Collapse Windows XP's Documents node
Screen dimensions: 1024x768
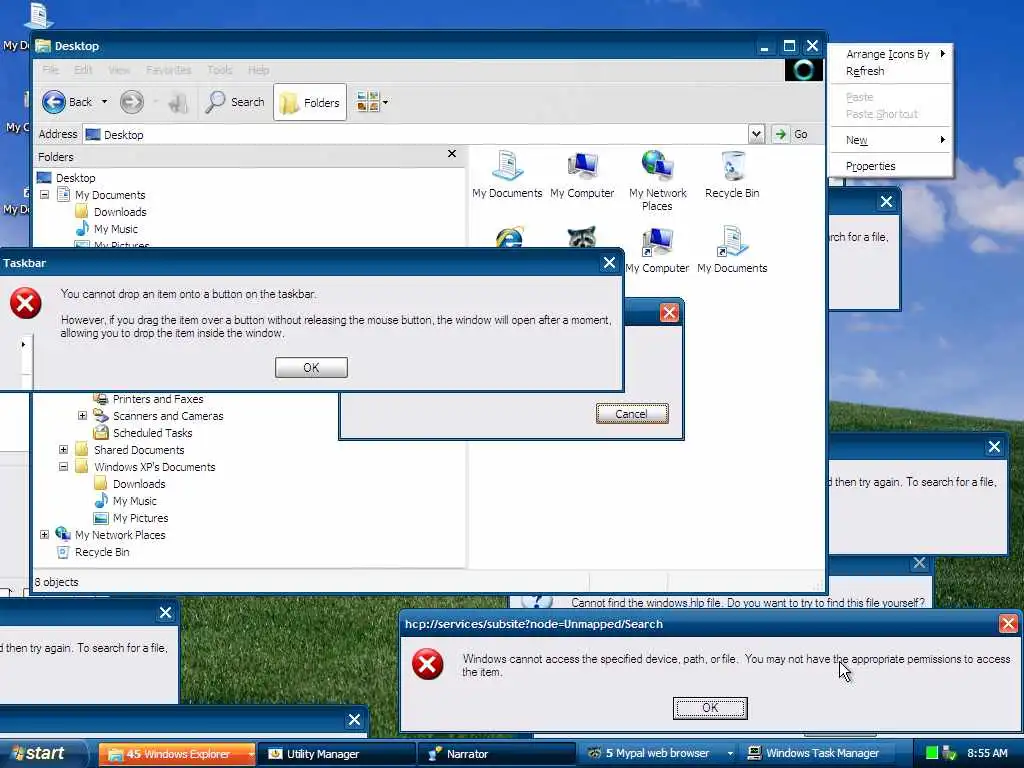[x=63, y=466]
